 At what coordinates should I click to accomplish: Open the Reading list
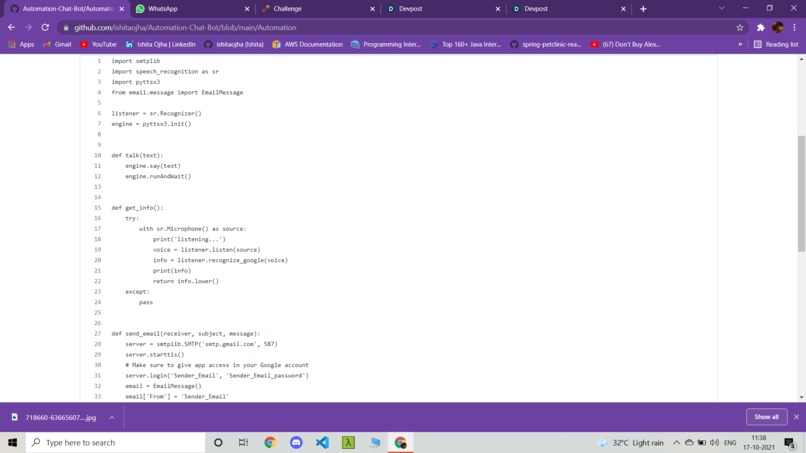click(776, 45)
